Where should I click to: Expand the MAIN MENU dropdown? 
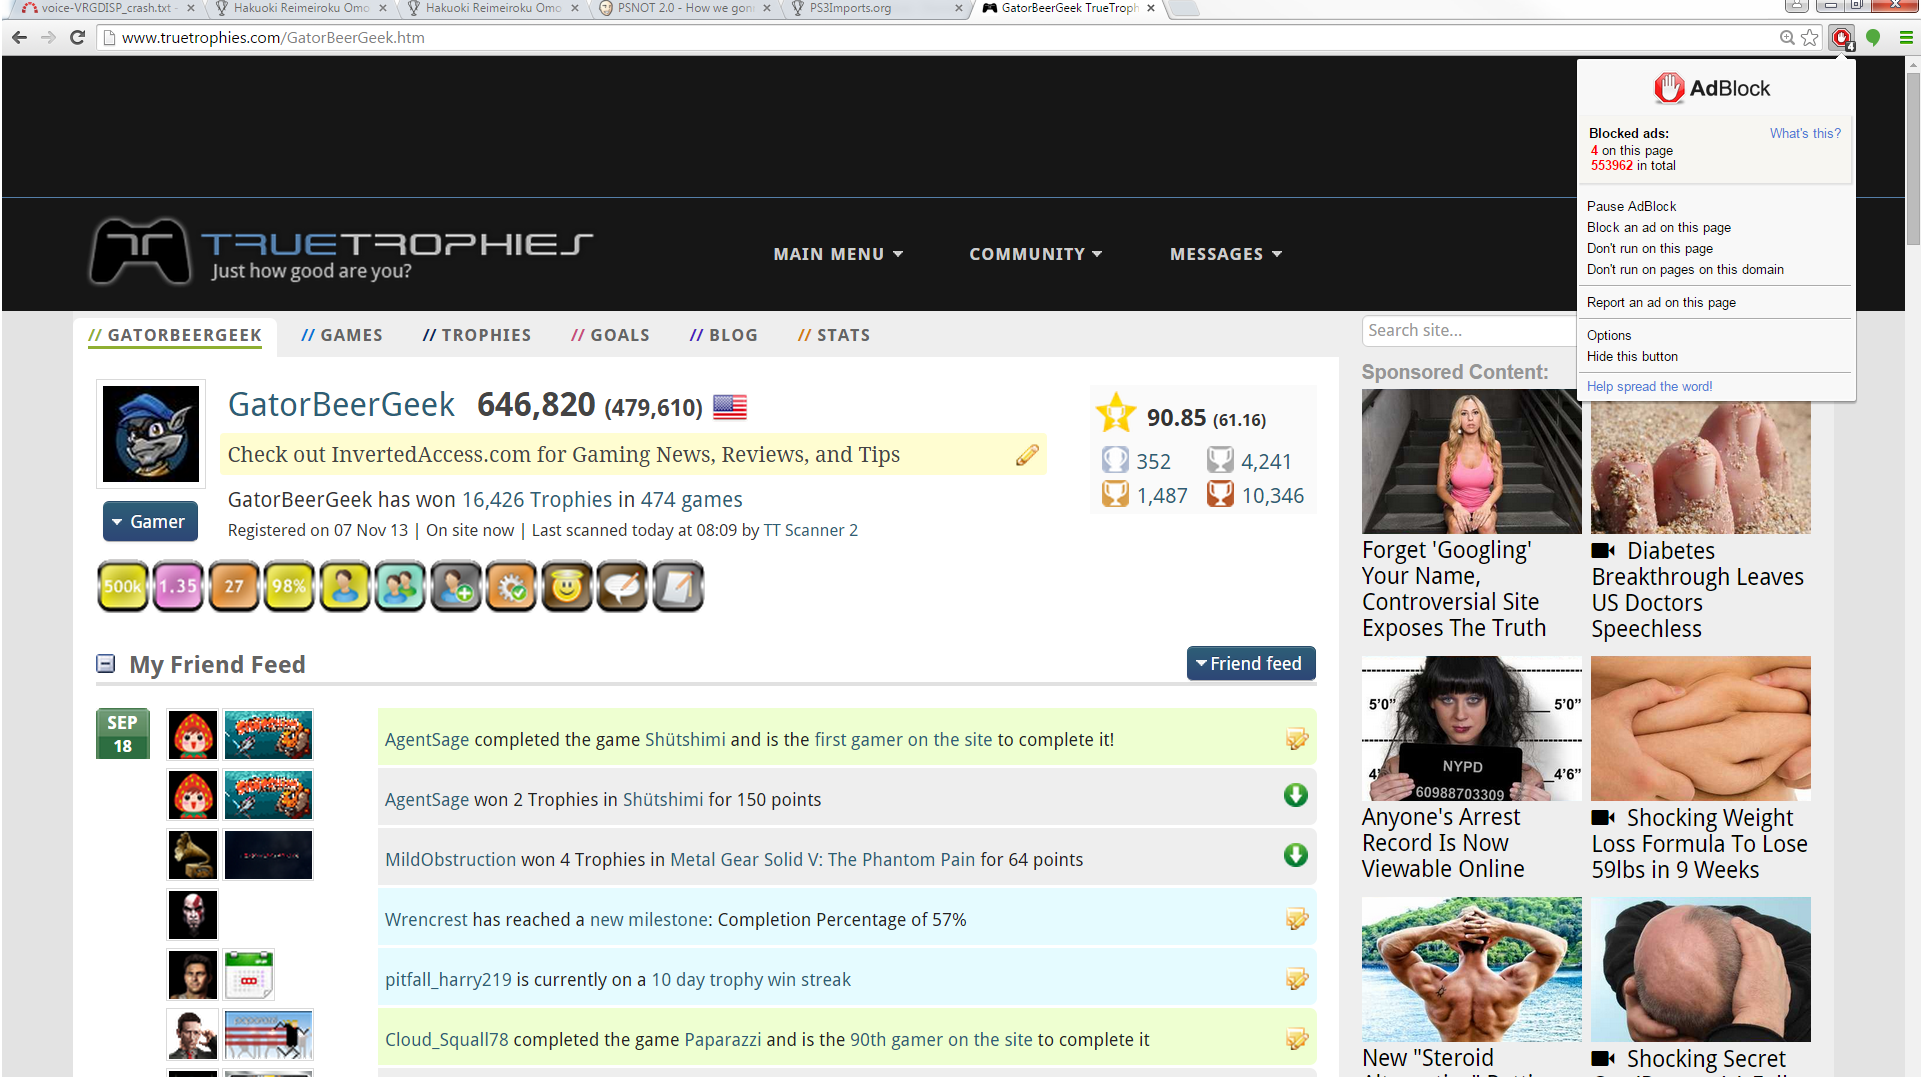point(838,254)
